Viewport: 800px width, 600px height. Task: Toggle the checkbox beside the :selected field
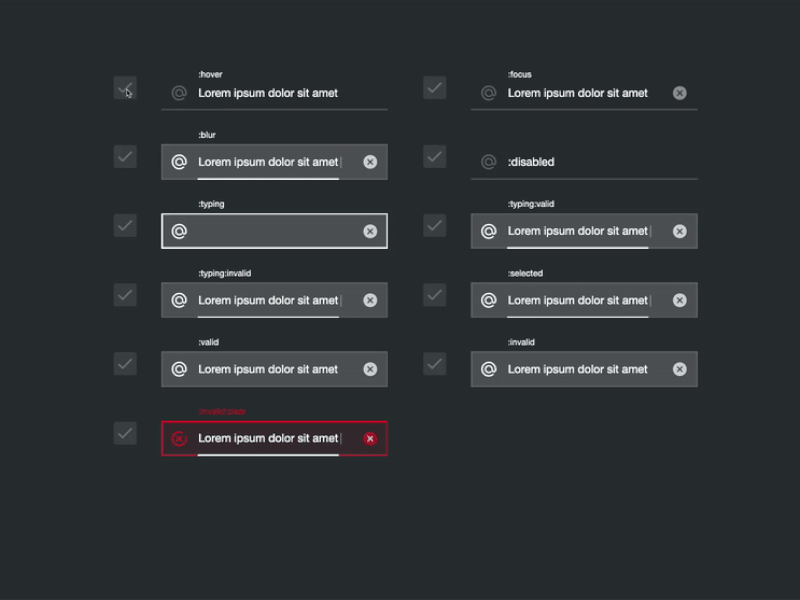435,295
